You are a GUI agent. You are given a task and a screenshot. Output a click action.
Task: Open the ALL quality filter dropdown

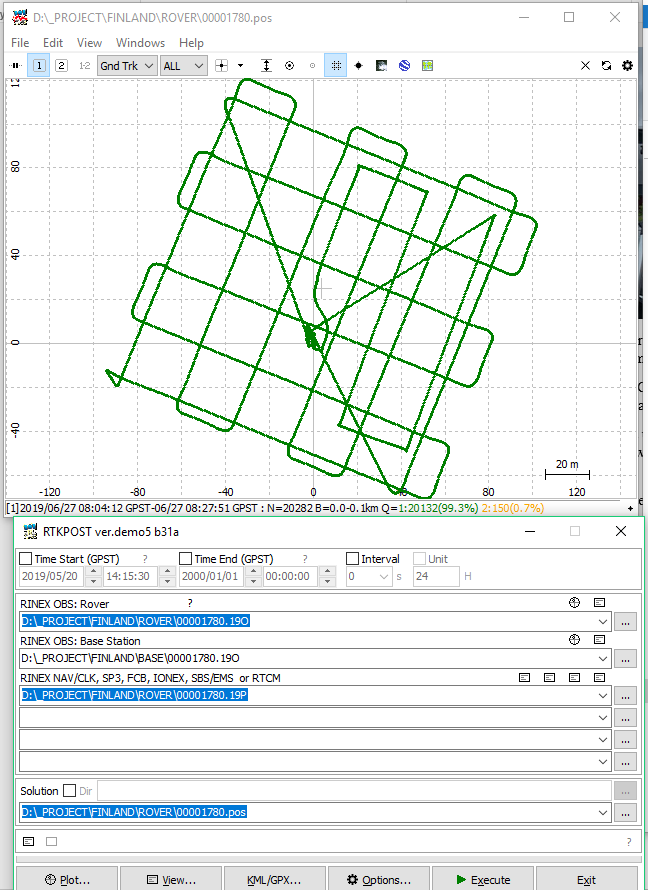tap(183, 65)
